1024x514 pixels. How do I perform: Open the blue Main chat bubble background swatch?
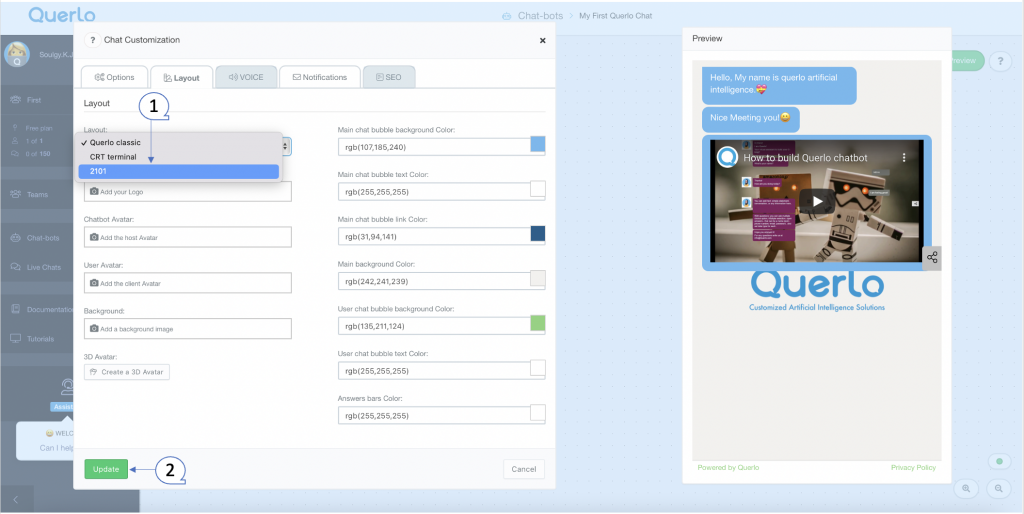click(537, 144)
